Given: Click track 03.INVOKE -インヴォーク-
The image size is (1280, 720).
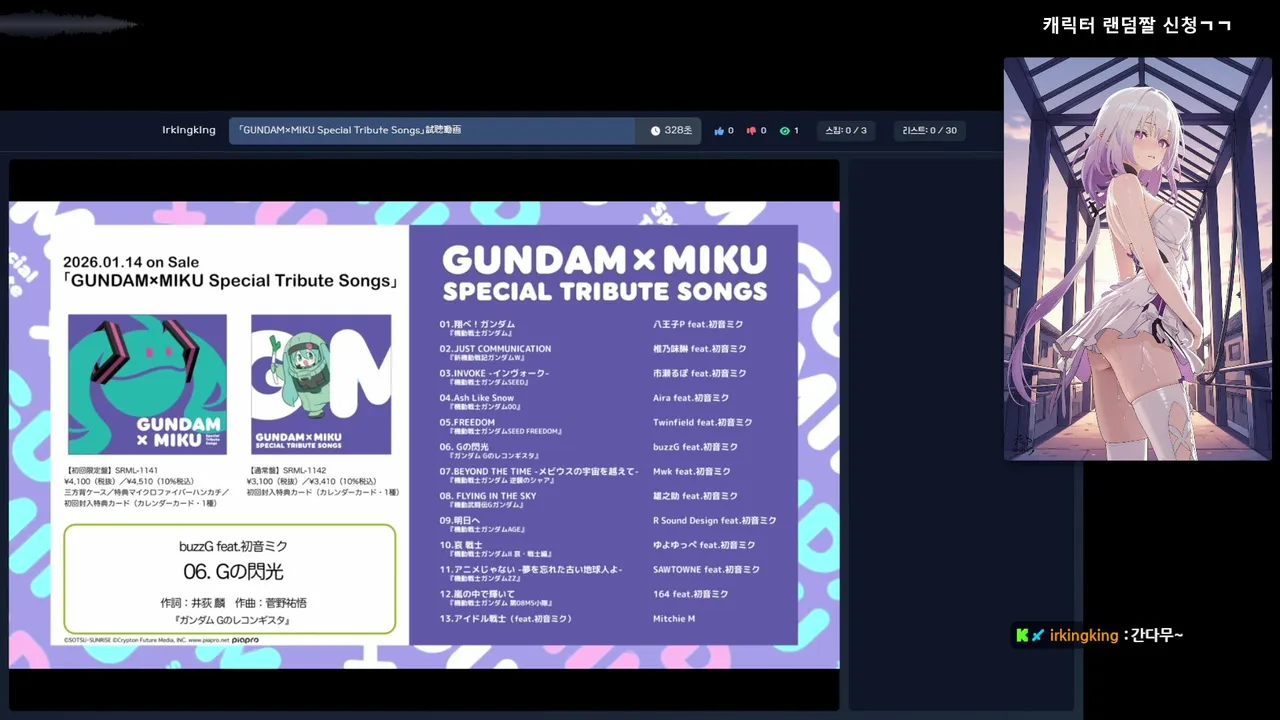Looking at the screenshot, I should click(x=494, y=373).
